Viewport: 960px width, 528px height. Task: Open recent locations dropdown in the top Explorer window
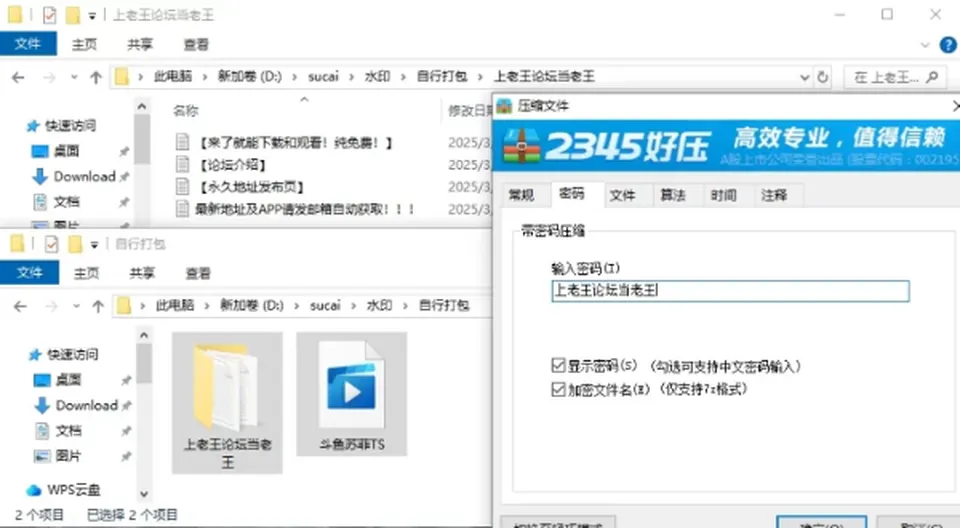(x=74, y=77)
